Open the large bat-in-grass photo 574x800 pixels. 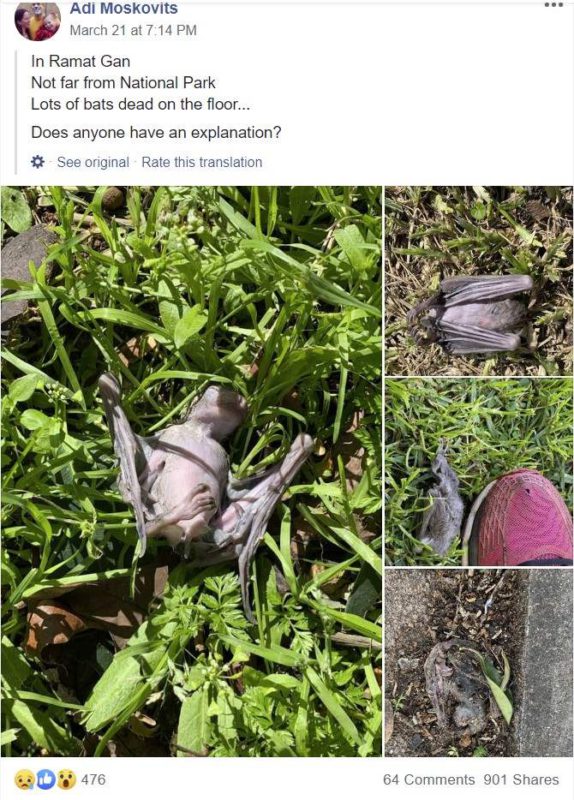pyautogui.click(x=191, y=471)
